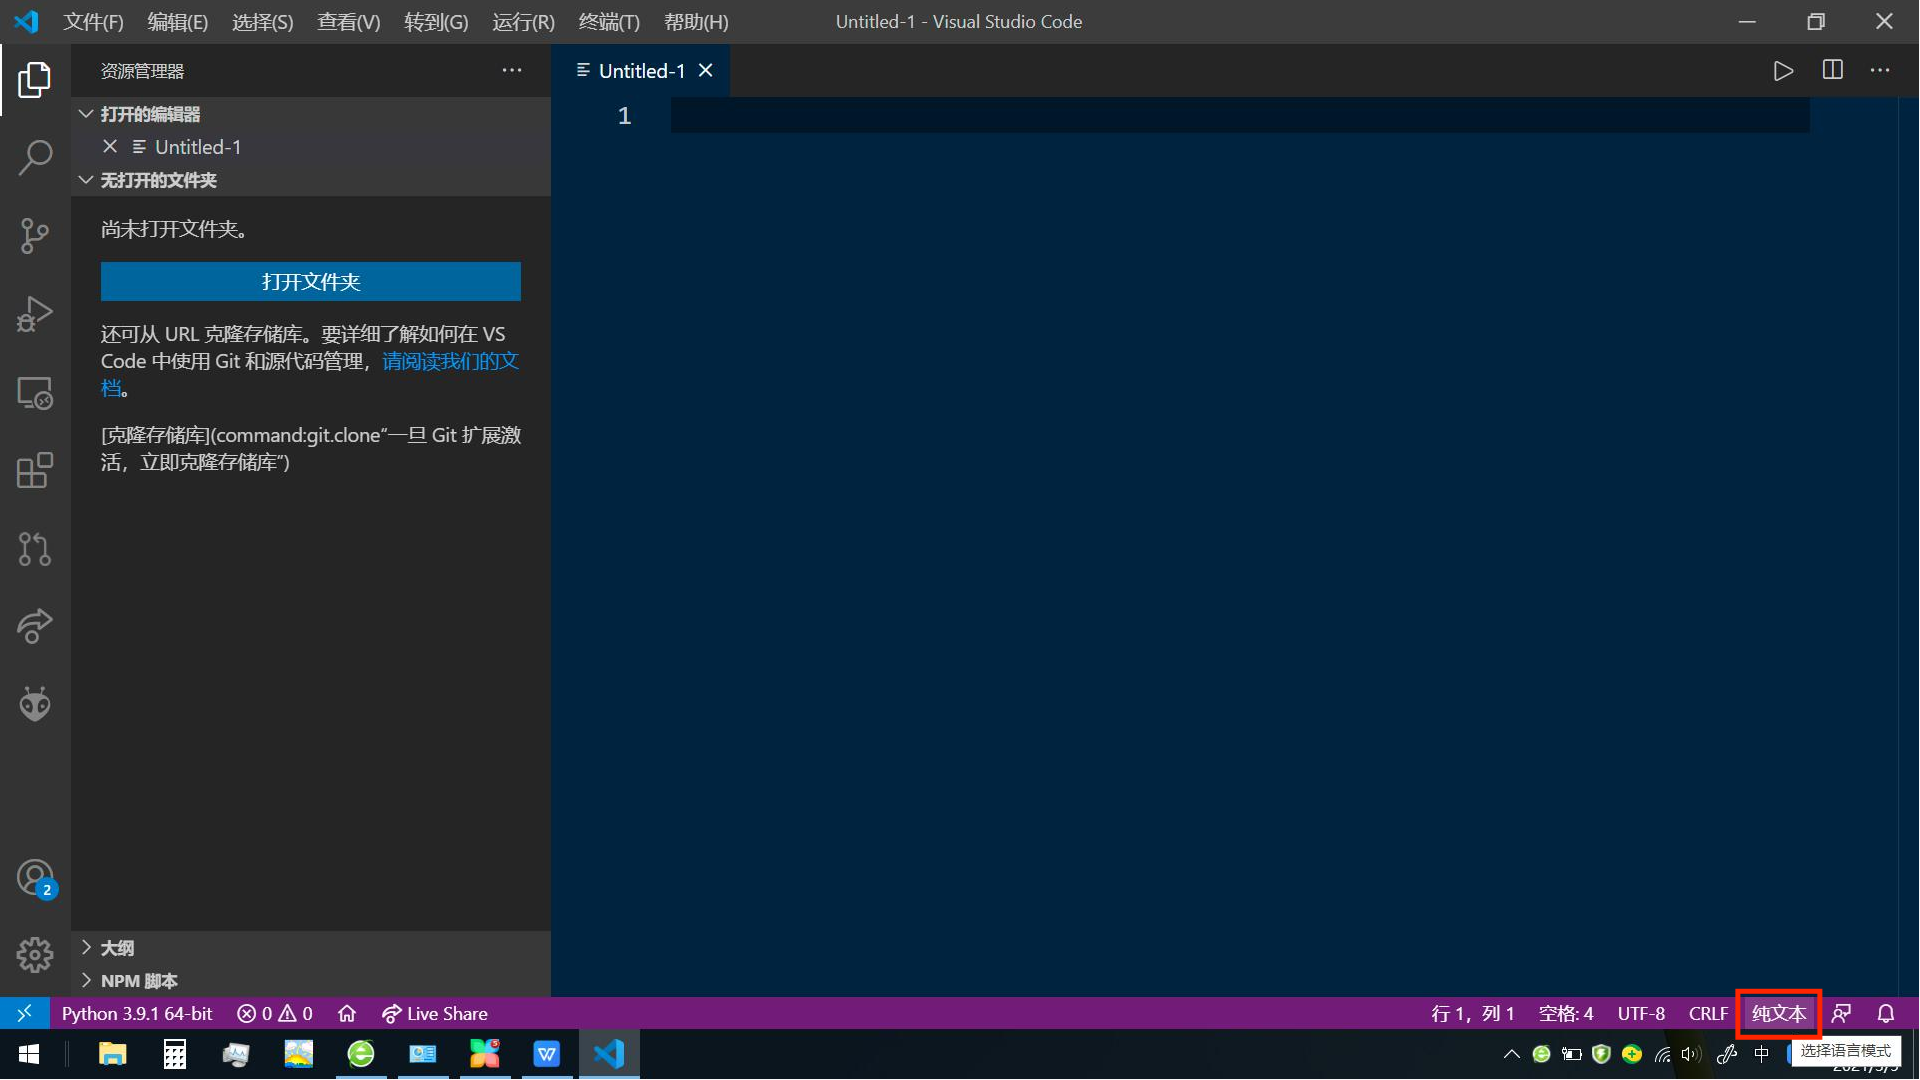The height and width of the screenshot is (1080, 1920).
Task: Open the notifications bell in status bar
Action: coord(1885,1014)
